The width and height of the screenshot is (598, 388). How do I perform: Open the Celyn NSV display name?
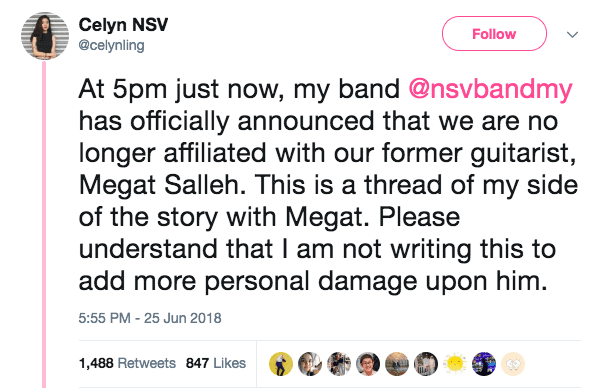tap(123, 25)
